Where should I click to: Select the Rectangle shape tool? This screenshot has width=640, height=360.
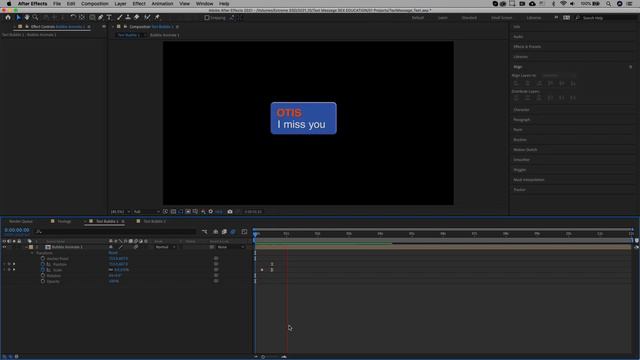coord(92,18)
